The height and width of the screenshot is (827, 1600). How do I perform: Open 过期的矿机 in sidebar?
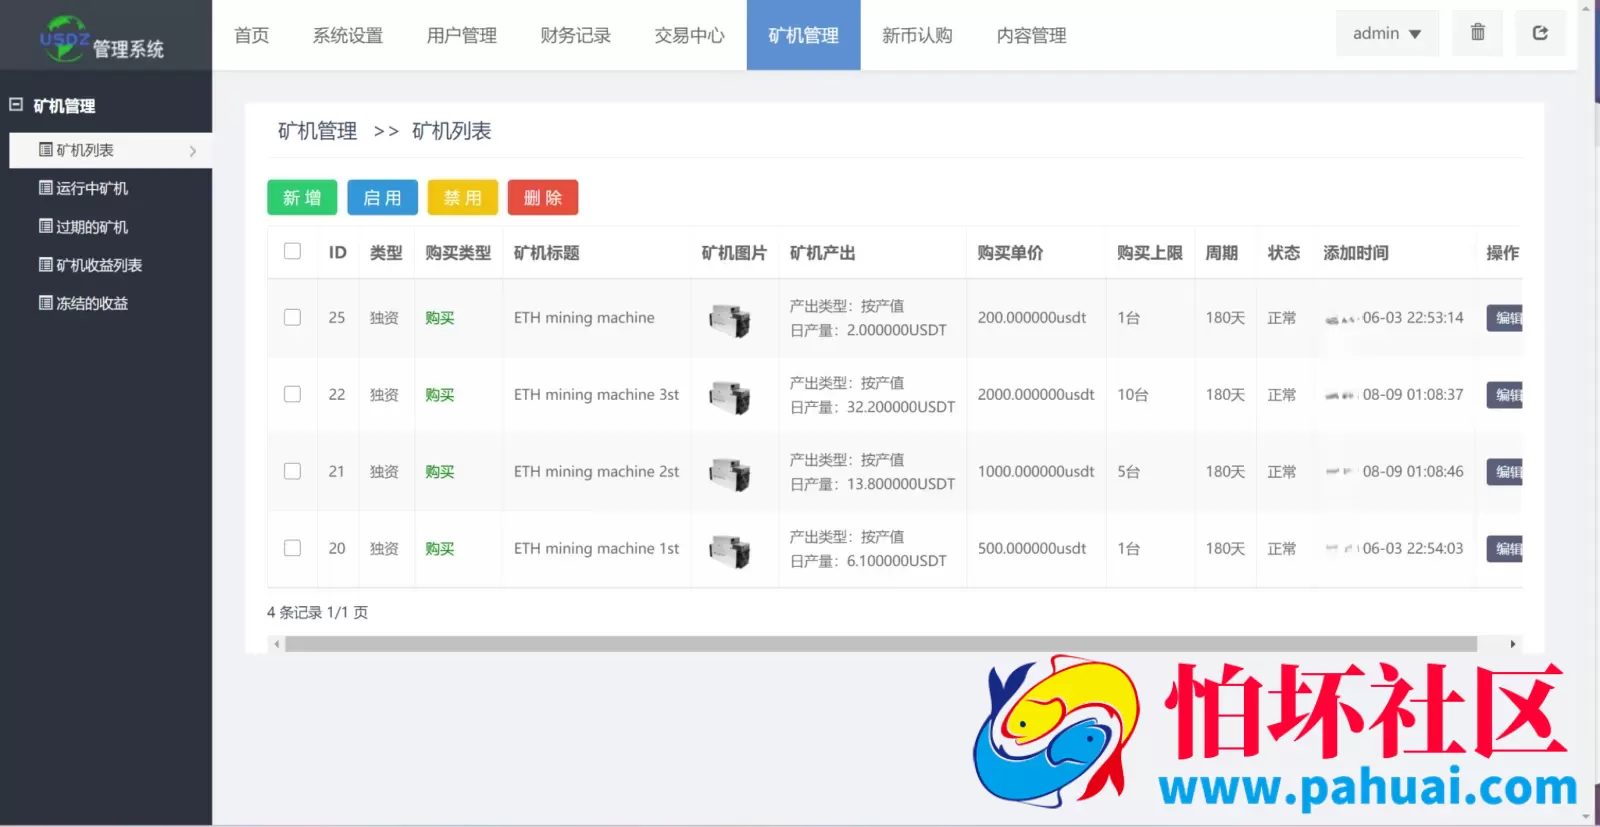tap(84, 227)
